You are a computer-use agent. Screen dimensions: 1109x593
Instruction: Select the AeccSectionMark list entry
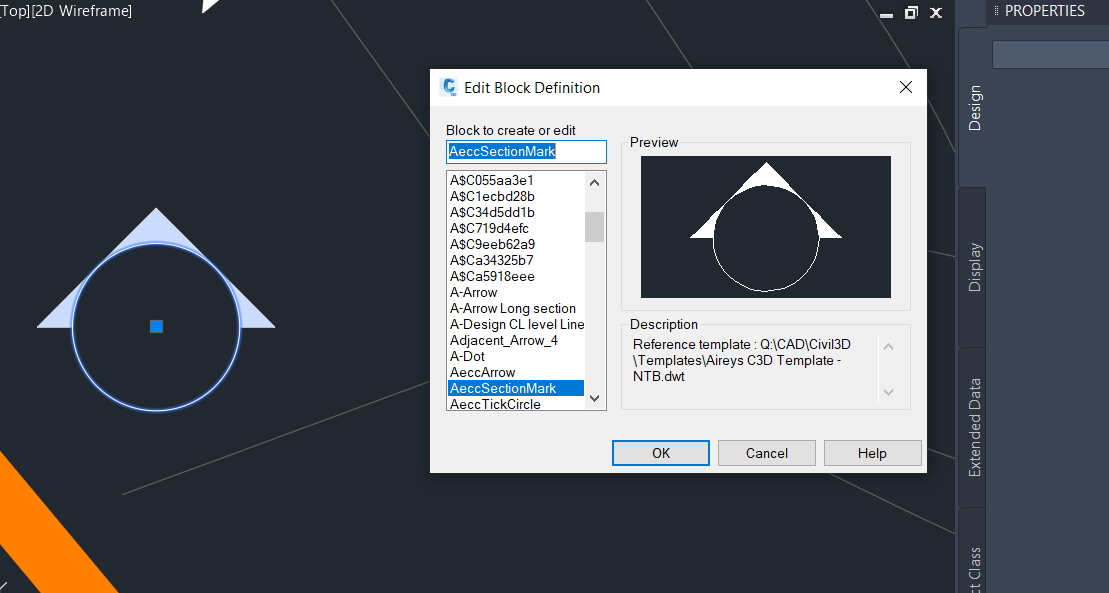(x=516, y=388)
